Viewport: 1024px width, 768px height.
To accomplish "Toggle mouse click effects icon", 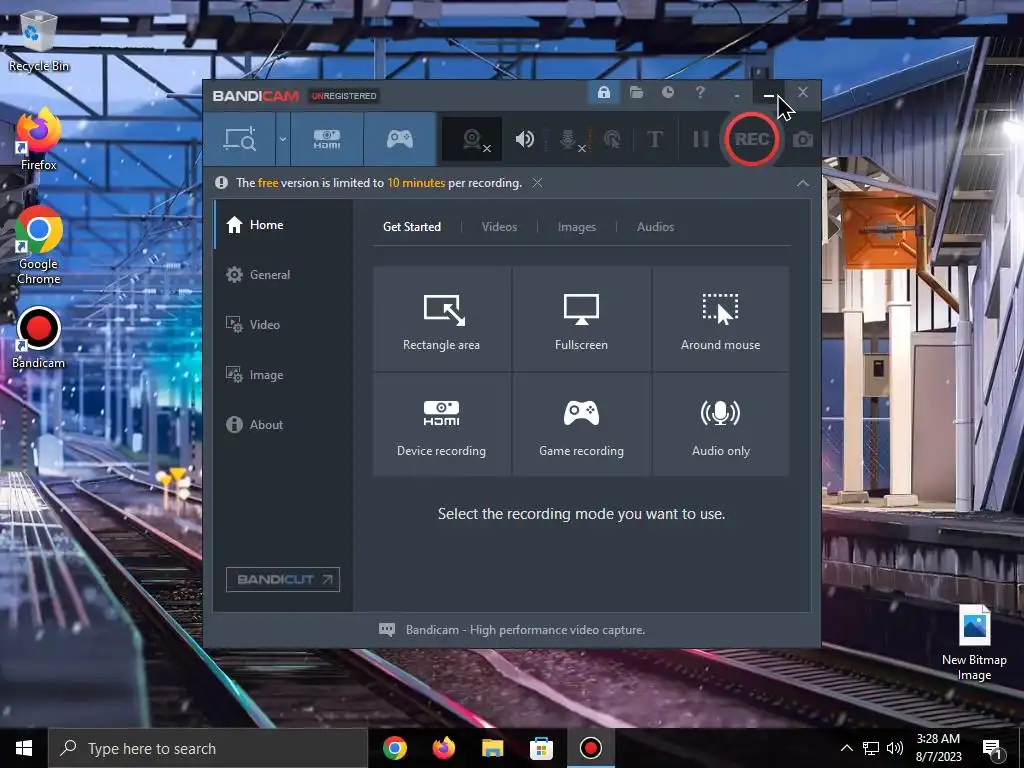I will (612, 139).
